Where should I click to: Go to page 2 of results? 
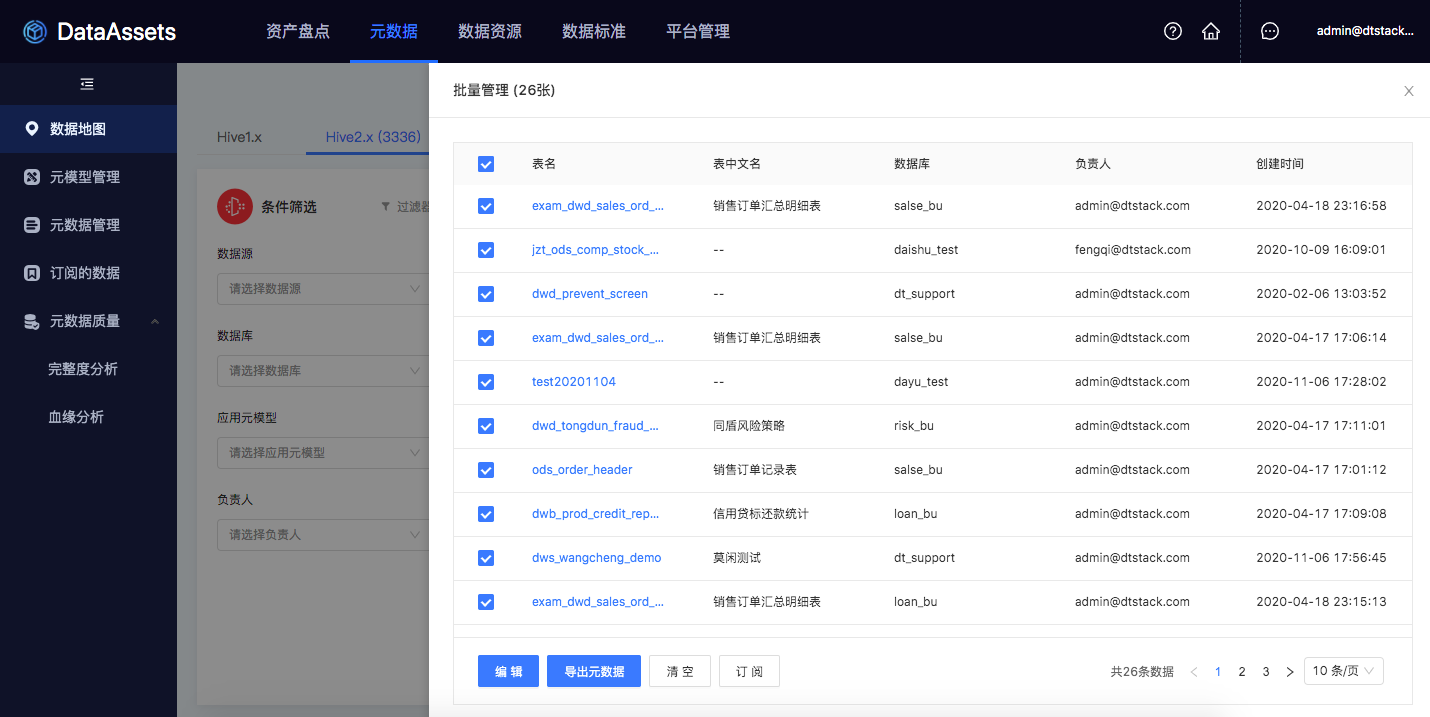(1242, 672)
